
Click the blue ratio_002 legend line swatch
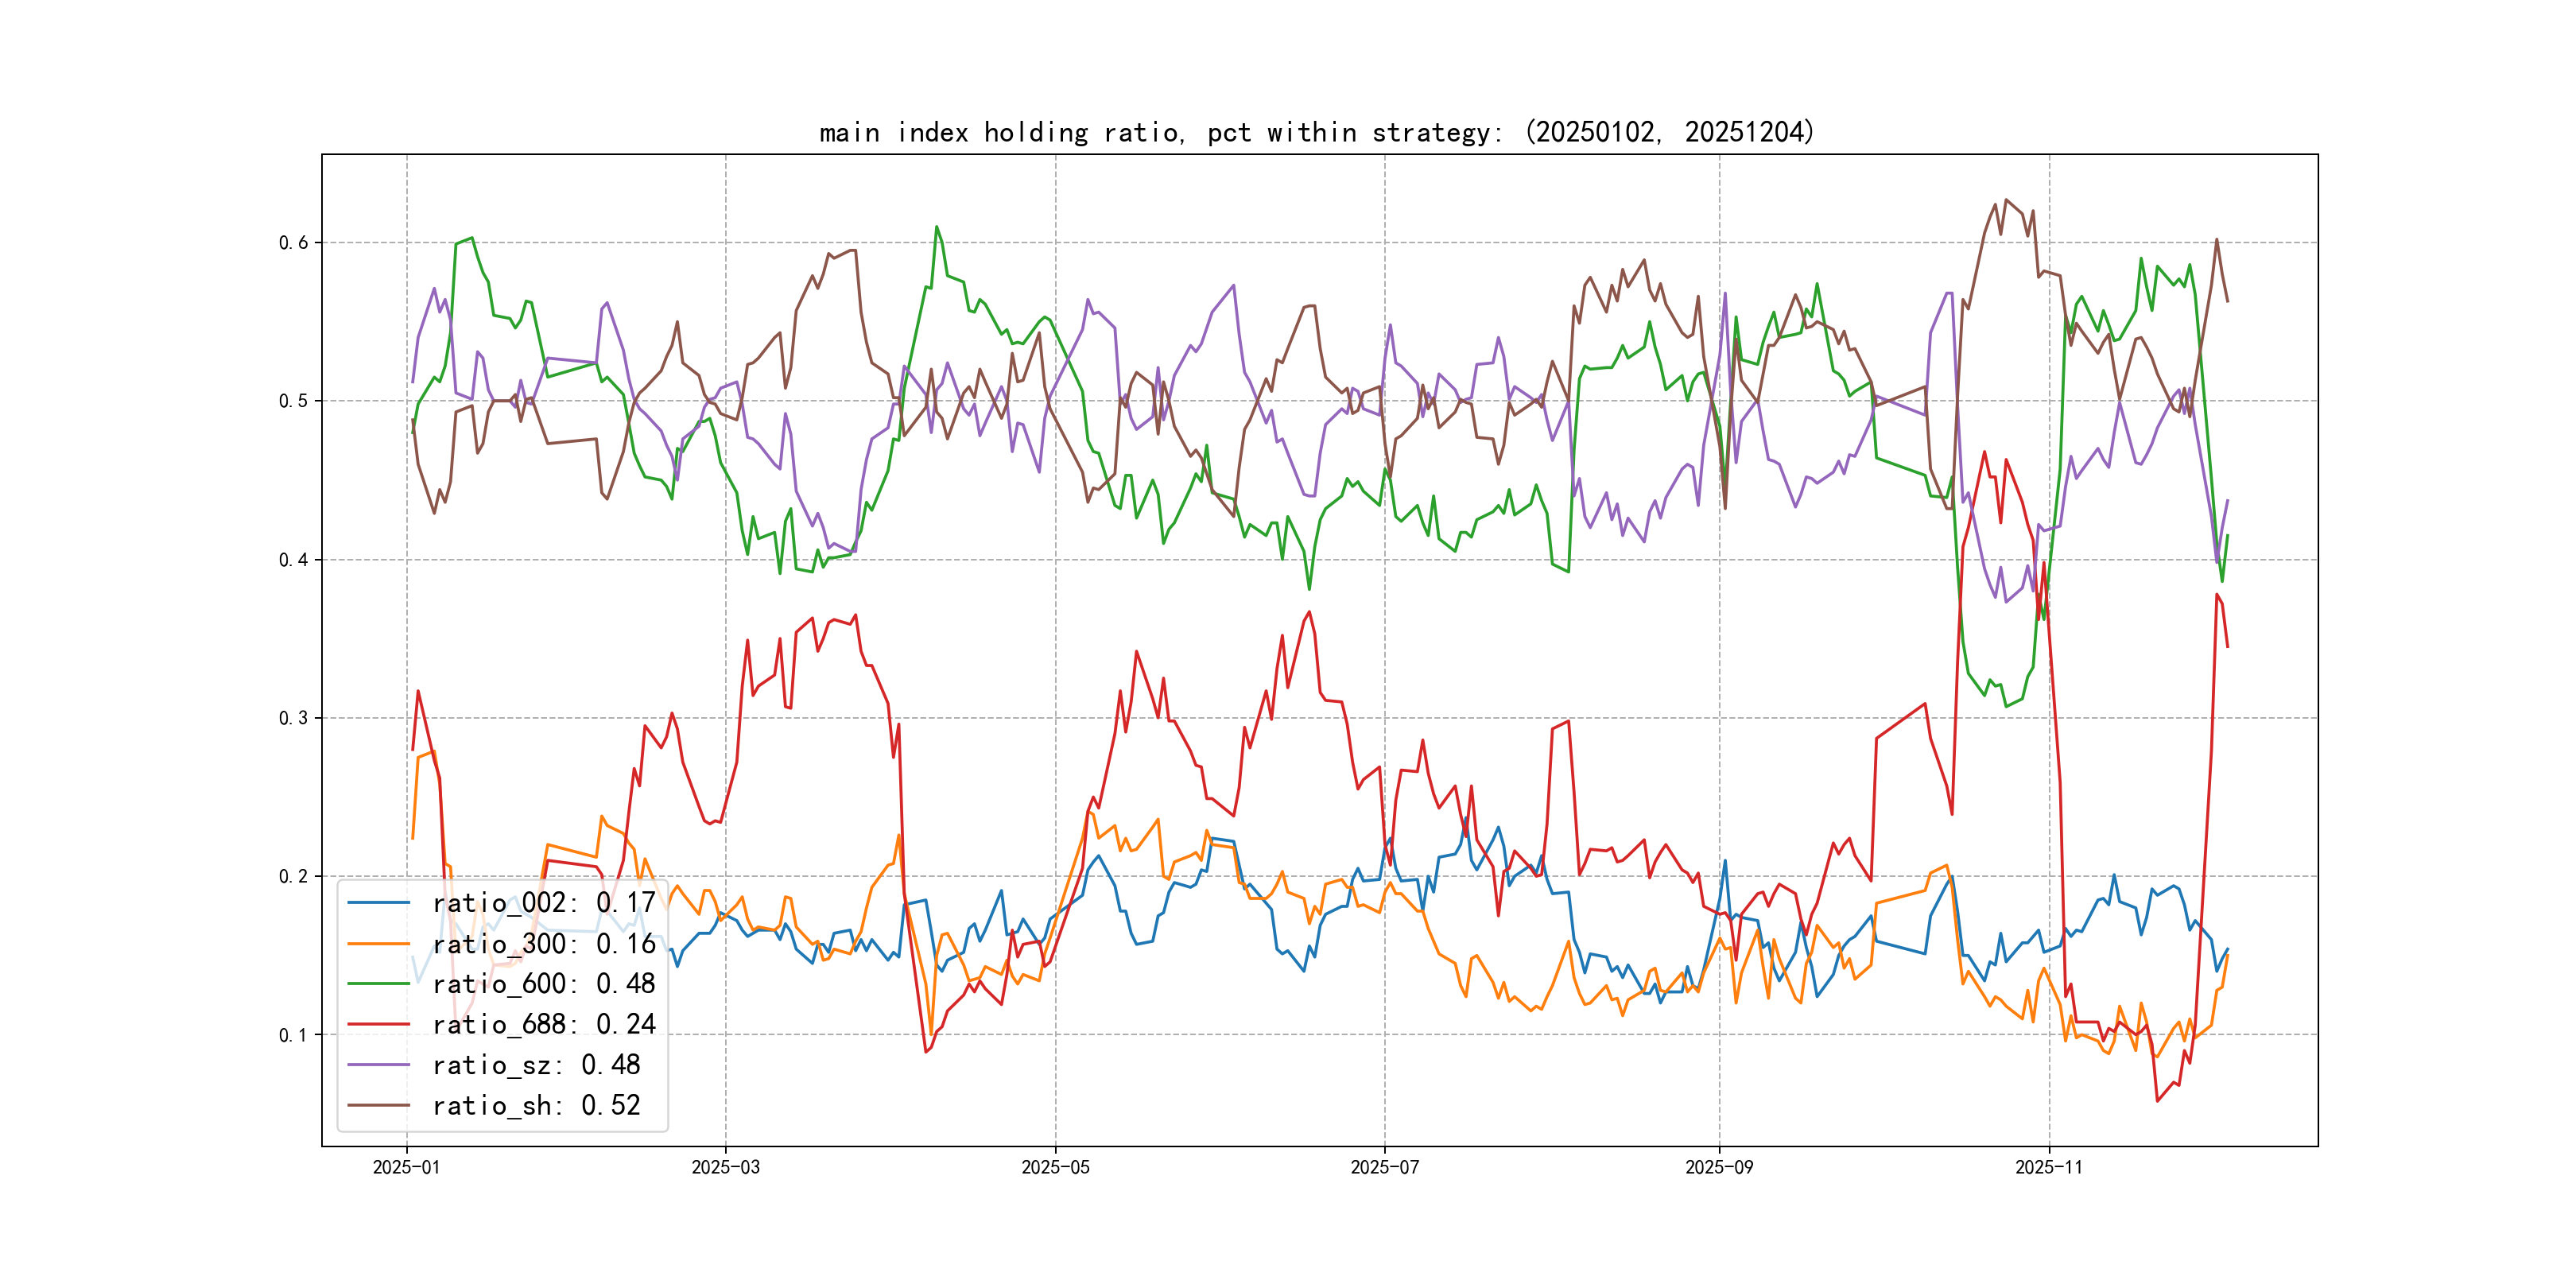378,903
